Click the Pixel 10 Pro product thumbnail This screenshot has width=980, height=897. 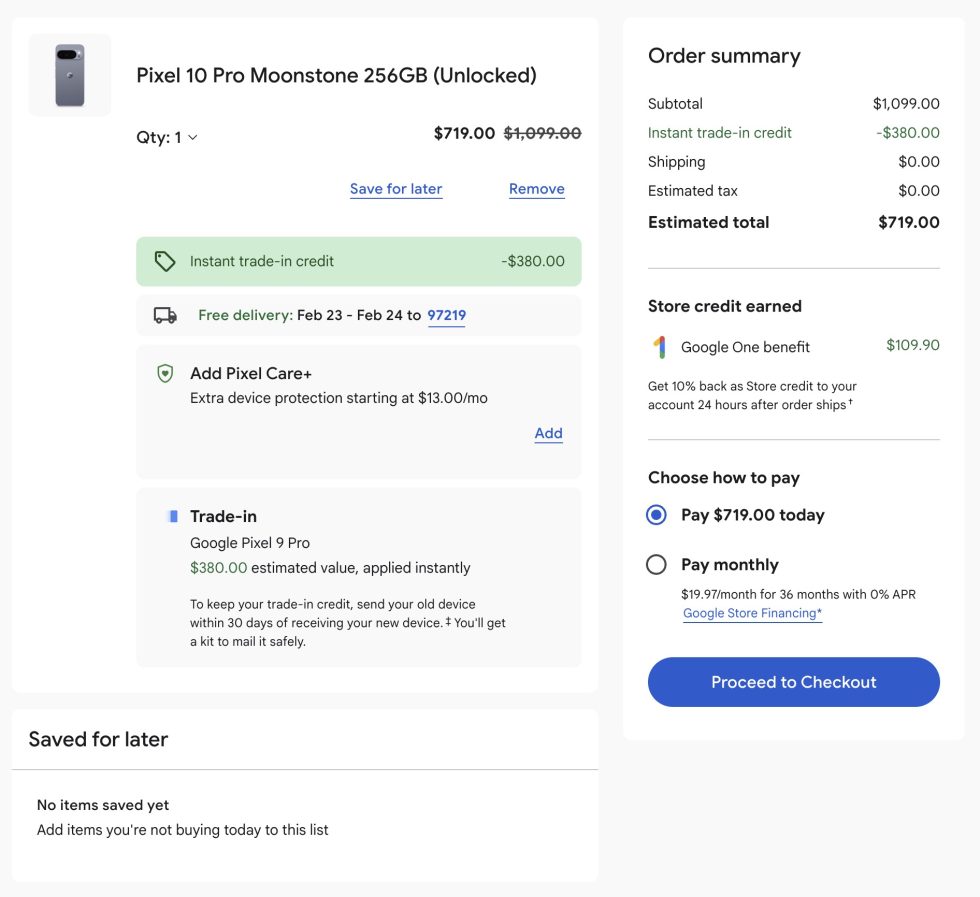point(69,74)
